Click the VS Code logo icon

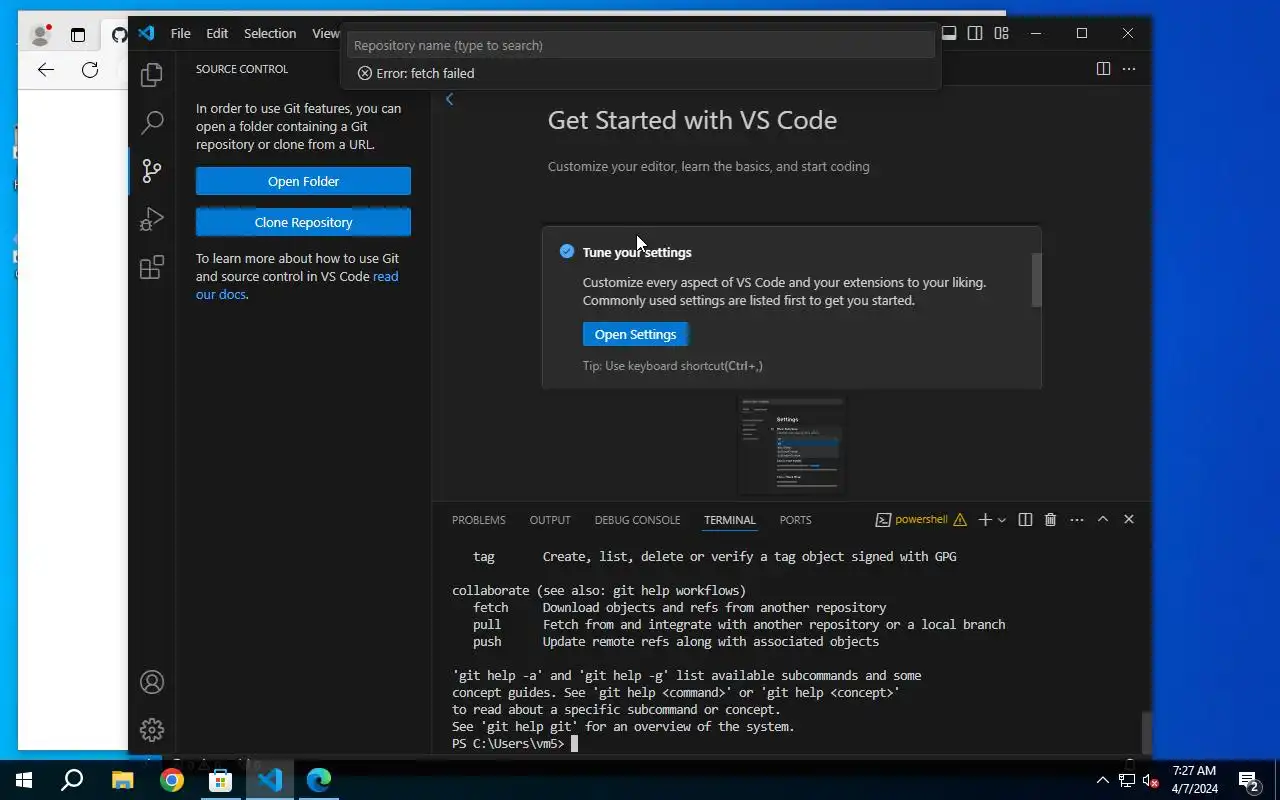(147, 33)
